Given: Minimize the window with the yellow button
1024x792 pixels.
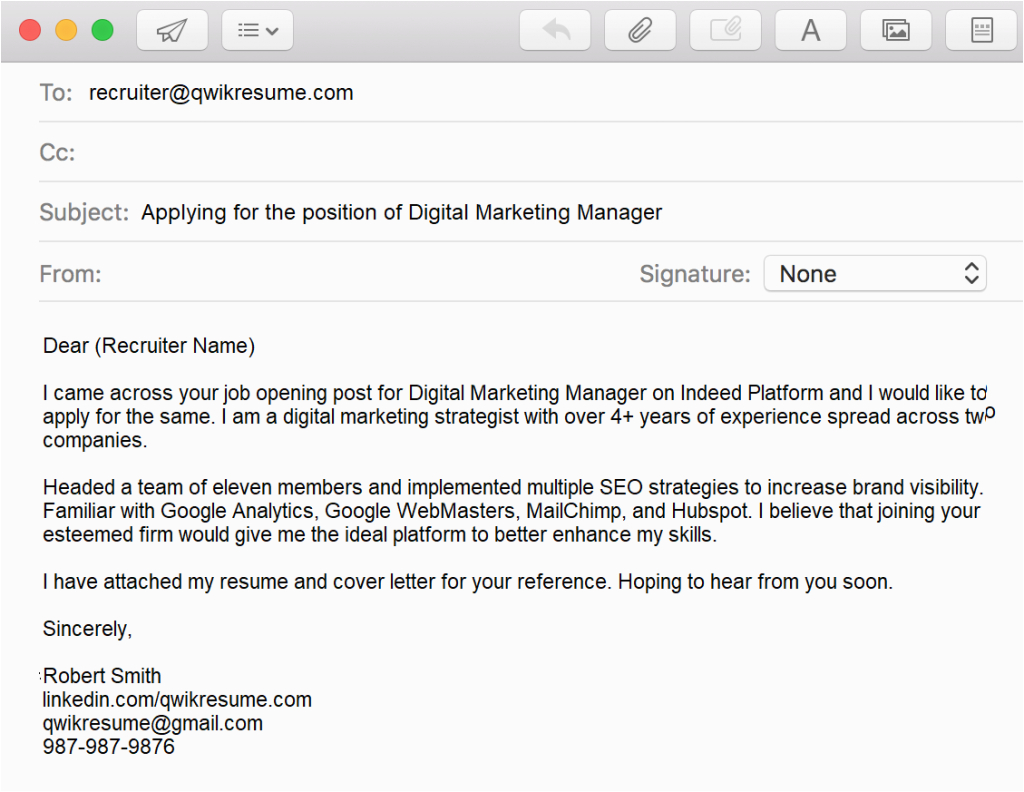Looking at the screenshot, I should pos(66,30).
